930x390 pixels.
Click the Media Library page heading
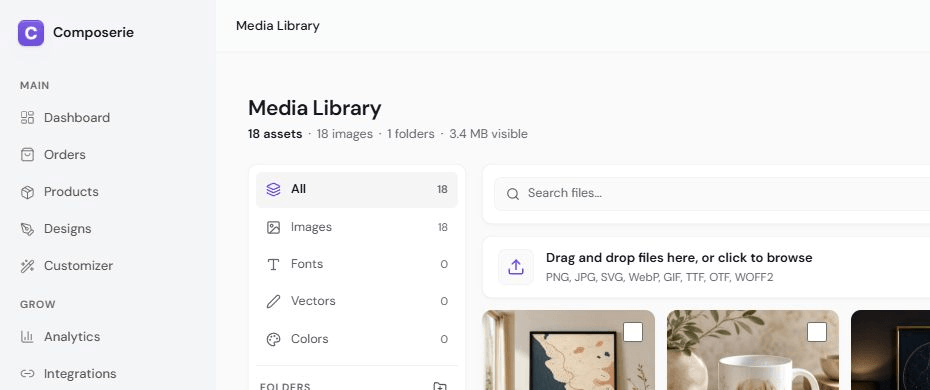(314, 108)
